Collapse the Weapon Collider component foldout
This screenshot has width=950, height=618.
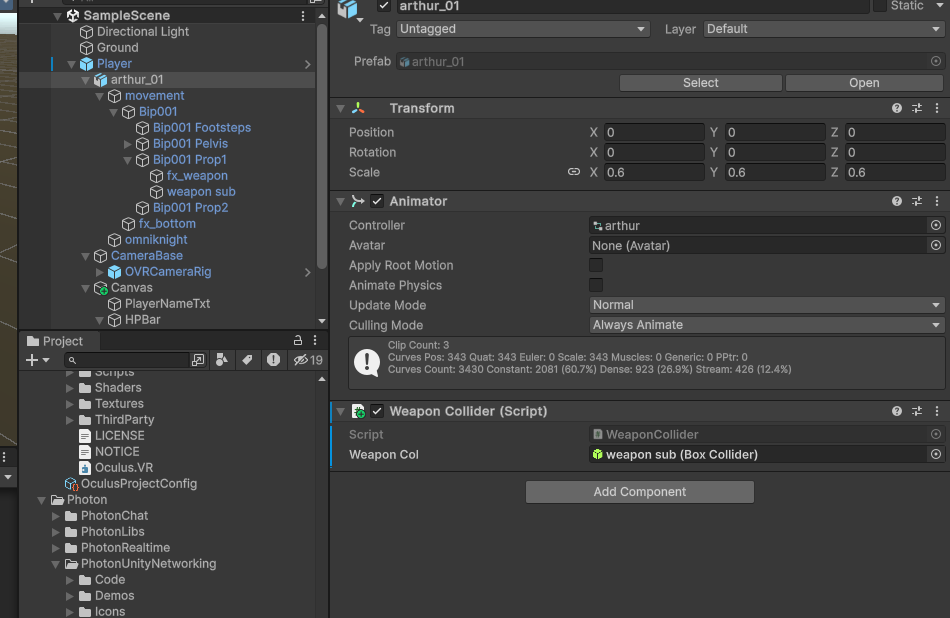coord(340,411)
